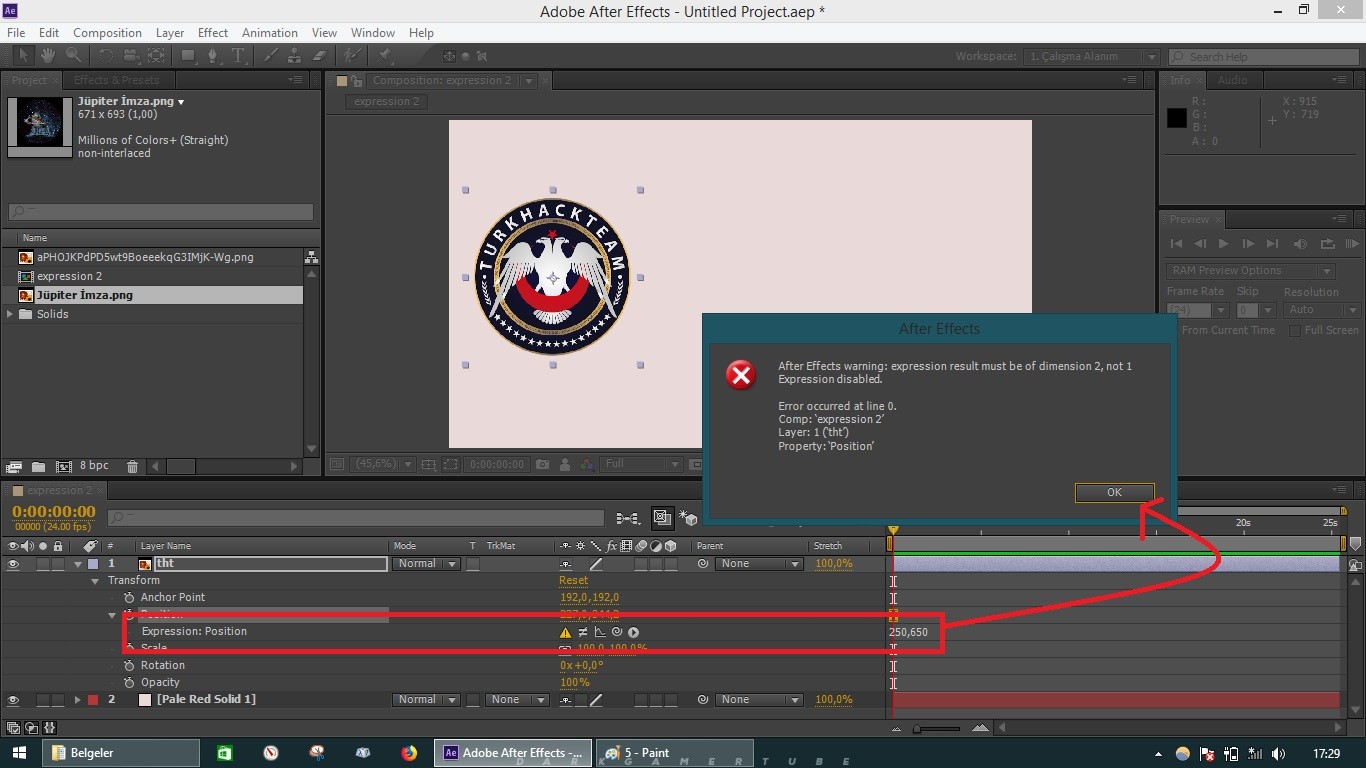Image resolution: width=1366 pixels, height=768 pixels.
Task: Open the expression language menu arrow
Action: (634, 632)
